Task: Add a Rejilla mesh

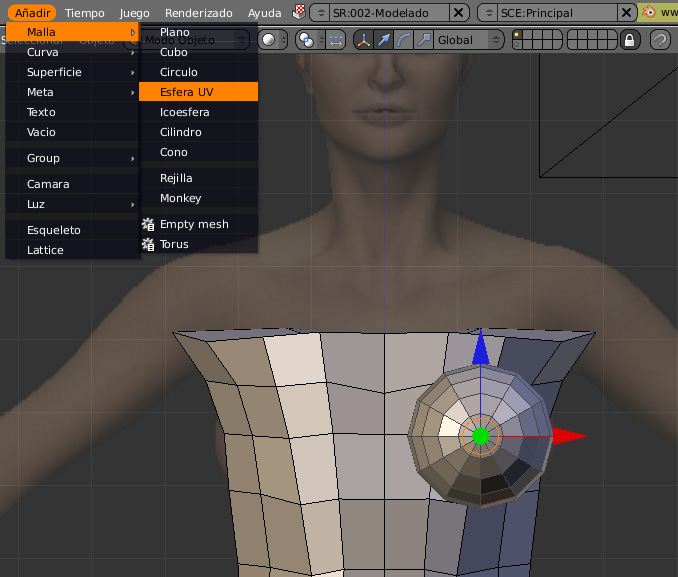Action: [198, 178]
